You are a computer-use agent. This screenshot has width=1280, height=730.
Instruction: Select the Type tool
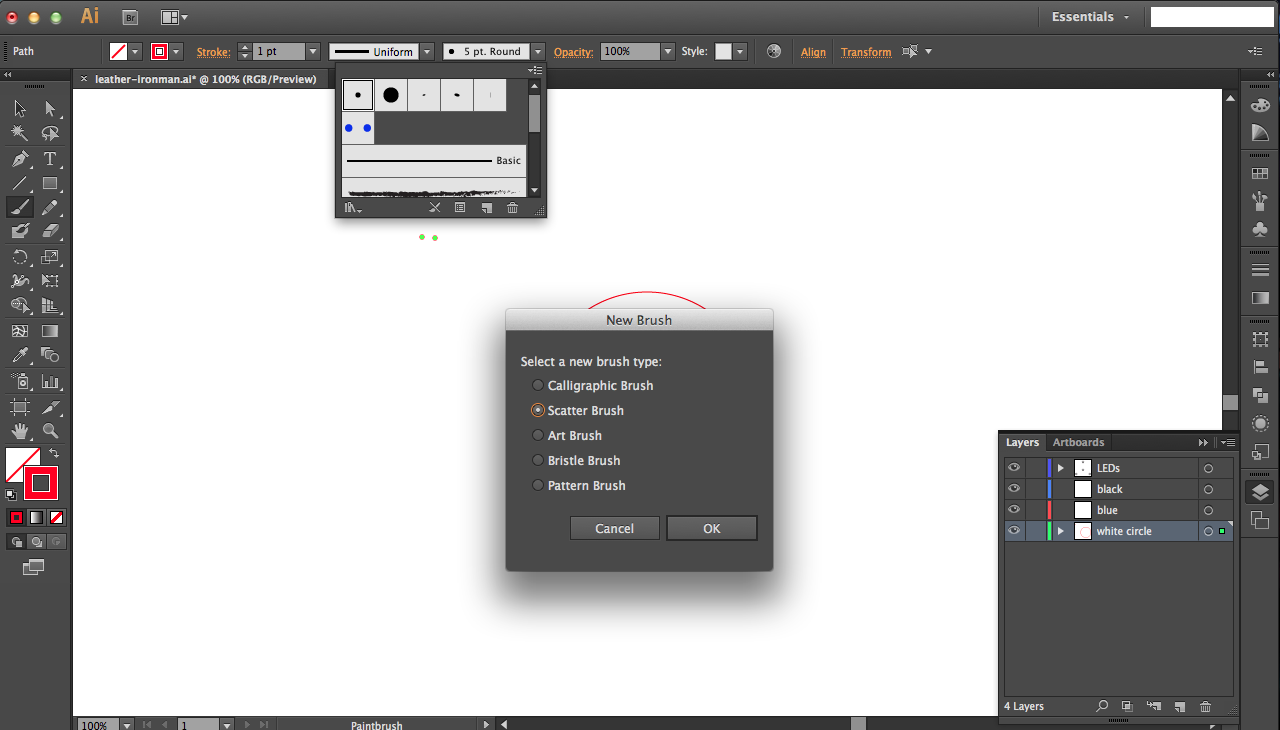[x=49, y=158]
